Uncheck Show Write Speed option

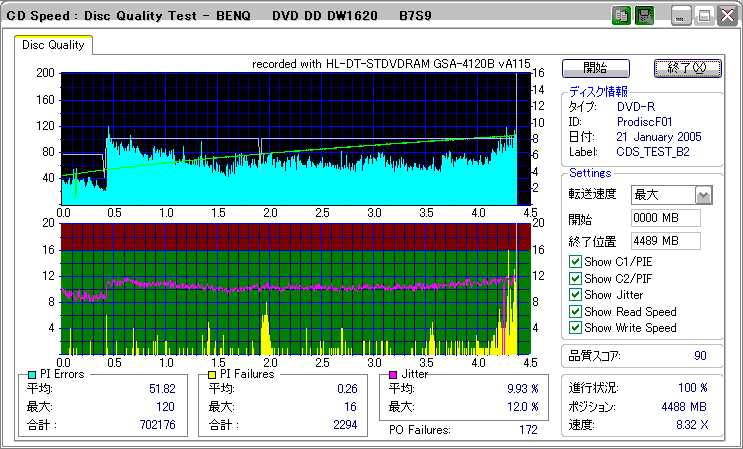[575, 327]
